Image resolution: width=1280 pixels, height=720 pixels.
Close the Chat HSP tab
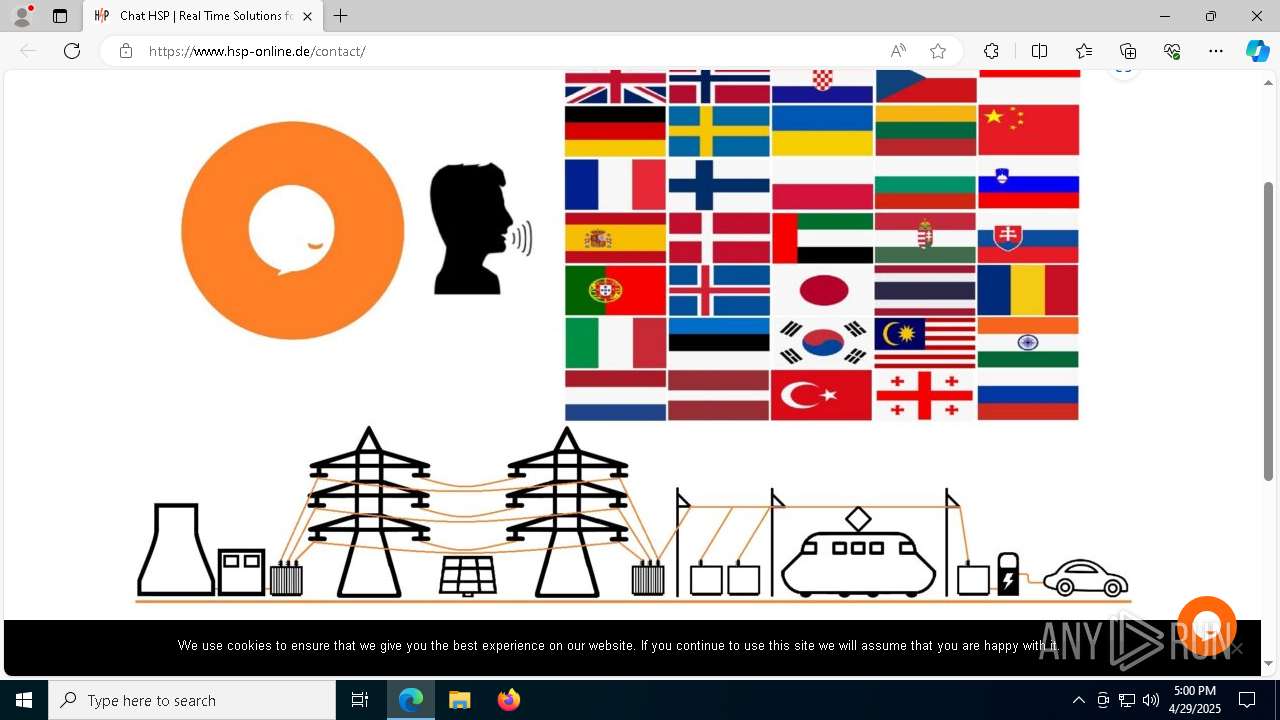tap(307, 16)
